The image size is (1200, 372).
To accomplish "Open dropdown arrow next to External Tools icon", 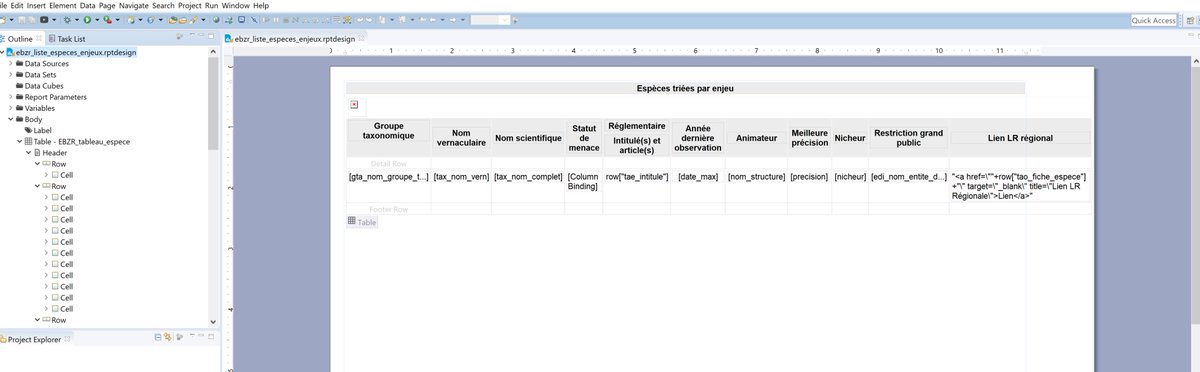I will [x=118, y=20].
